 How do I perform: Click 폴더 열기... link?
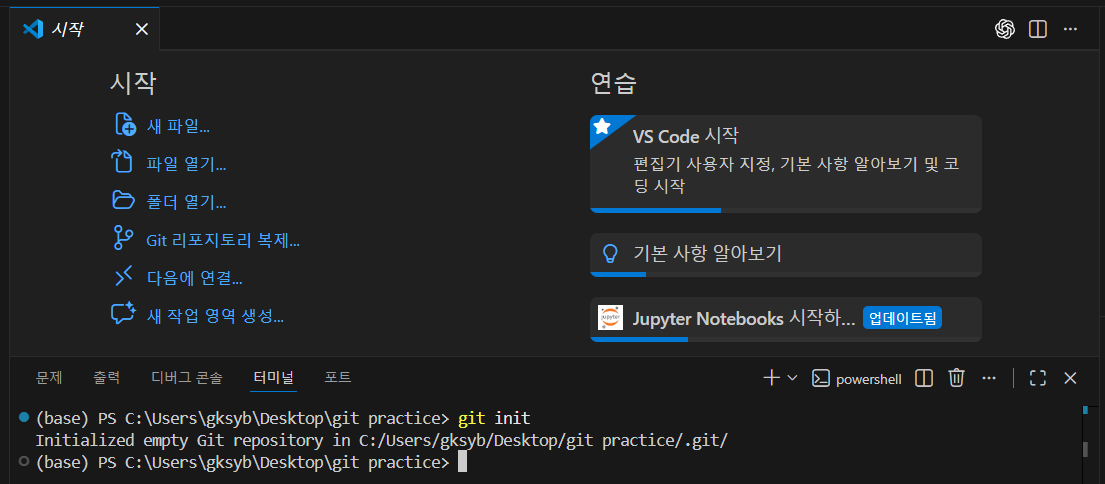(x=186, y=203)
